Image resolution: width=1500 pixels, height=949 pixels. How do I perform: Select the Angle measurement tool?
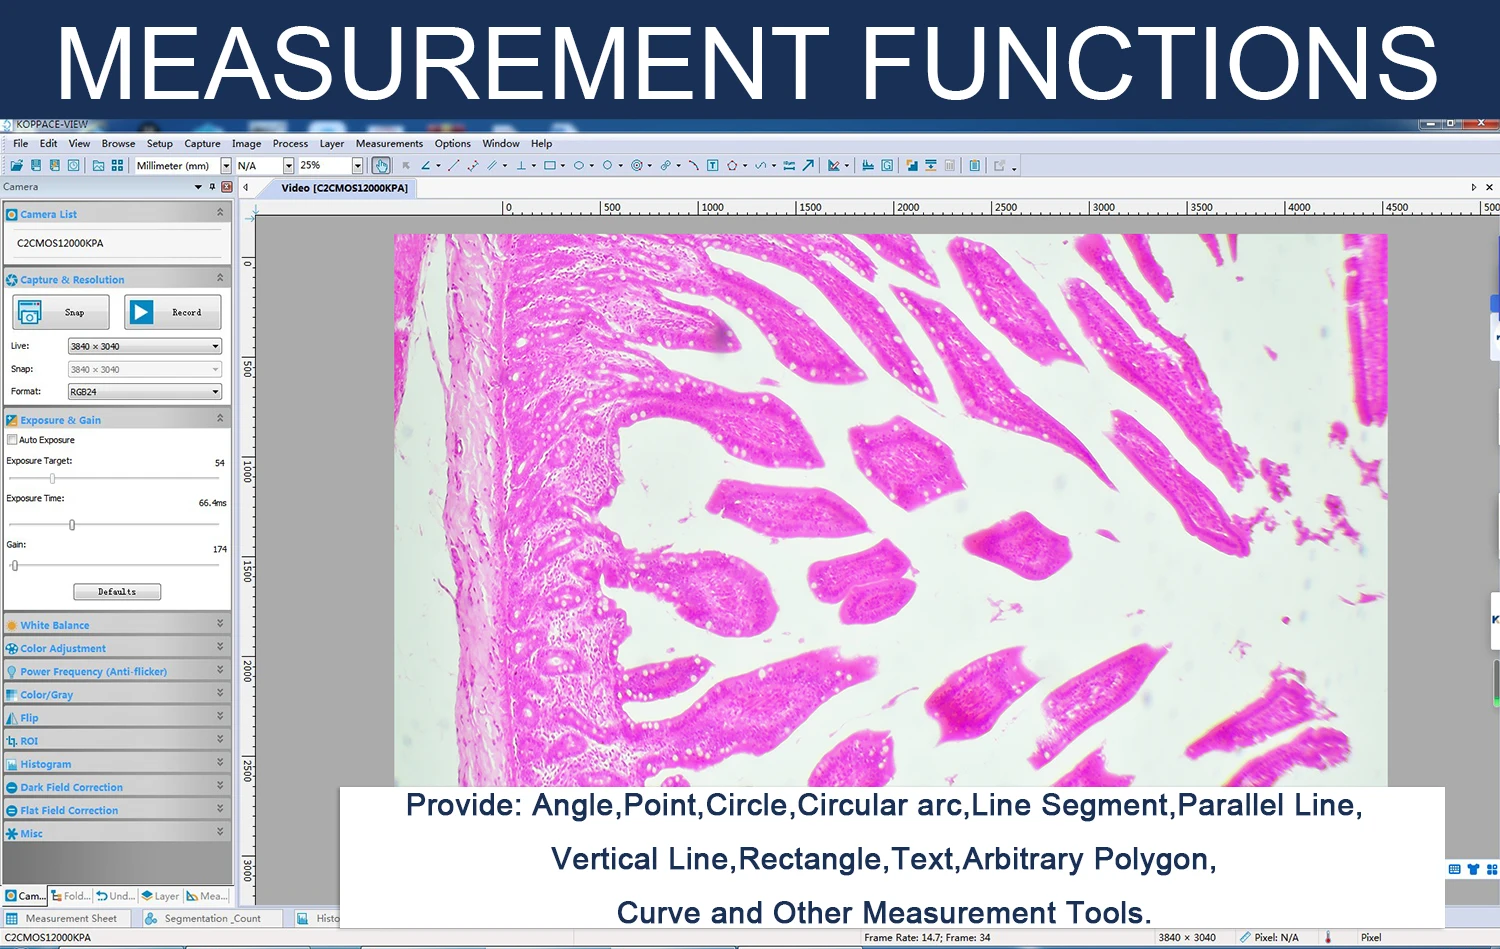(425, 166)
